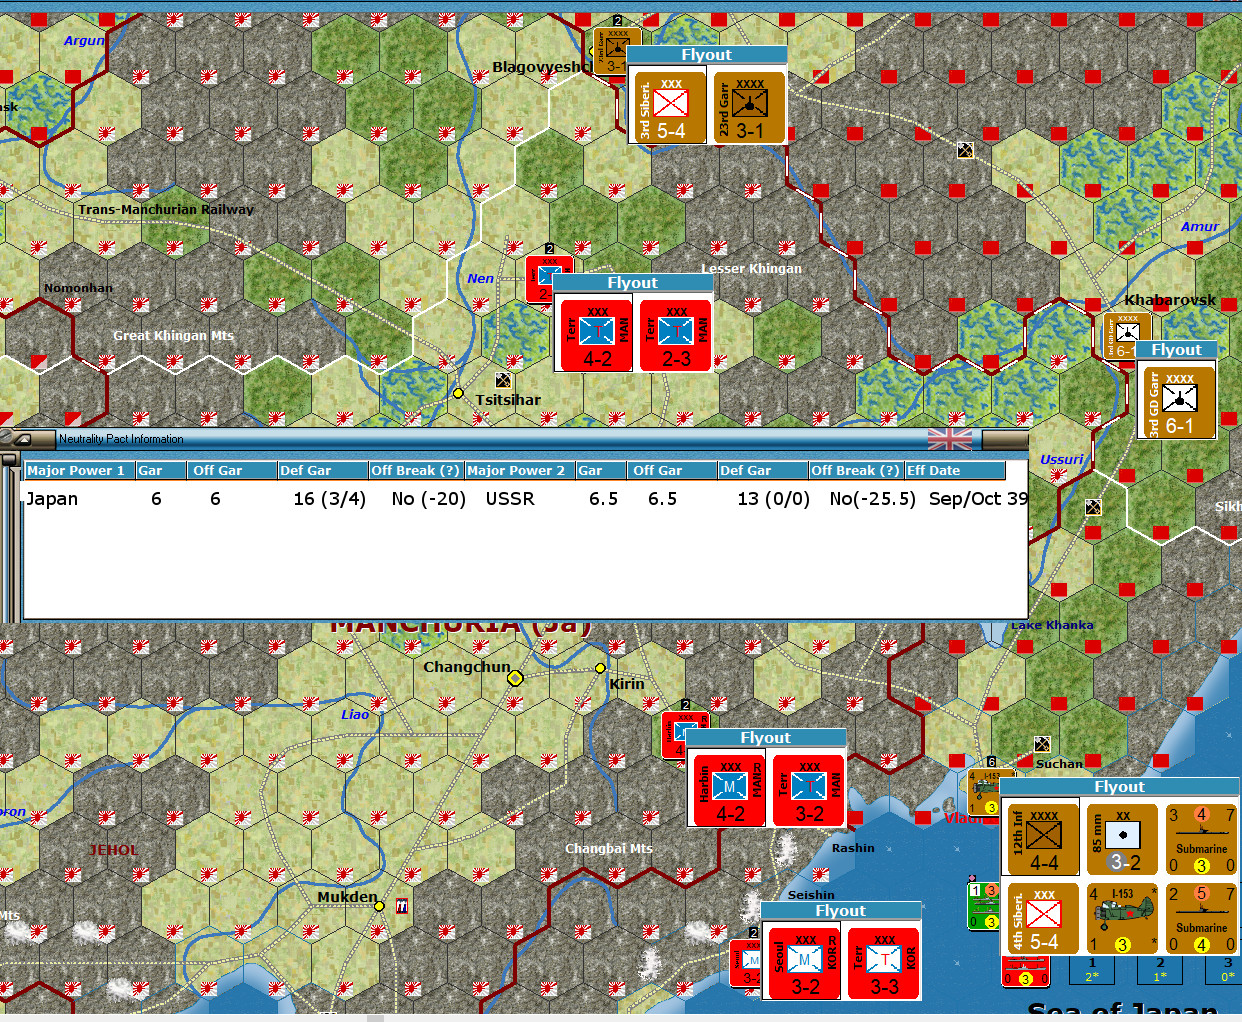The image size is (1242, 1022).
Task: Click the Mukden city marker
Action: pos(379,906)
